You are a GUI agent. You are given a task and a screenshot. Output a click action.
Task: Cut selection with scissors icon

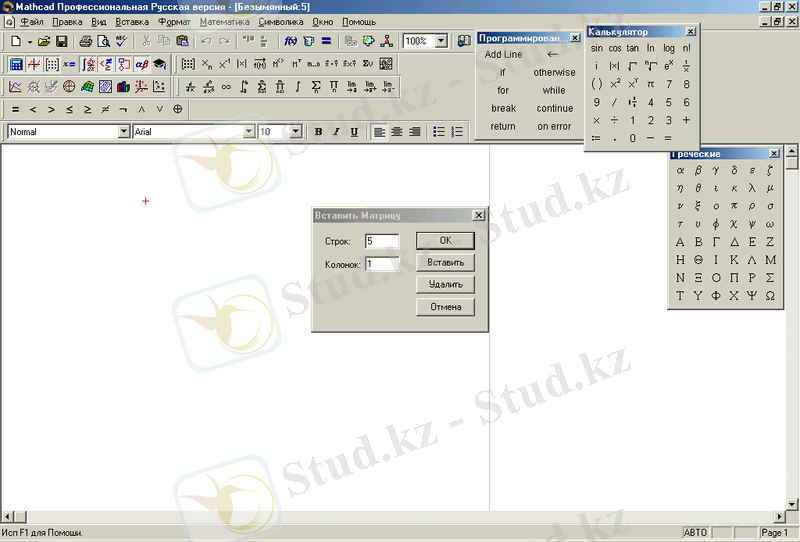(x=146, y=41)
